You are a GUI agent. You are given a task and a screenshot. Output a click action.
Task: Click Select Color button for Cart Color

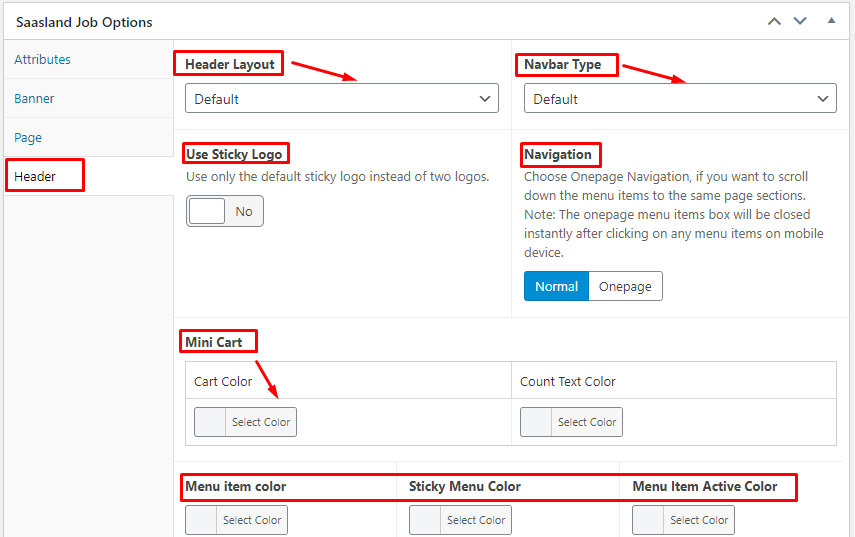[x=261, y=422]
